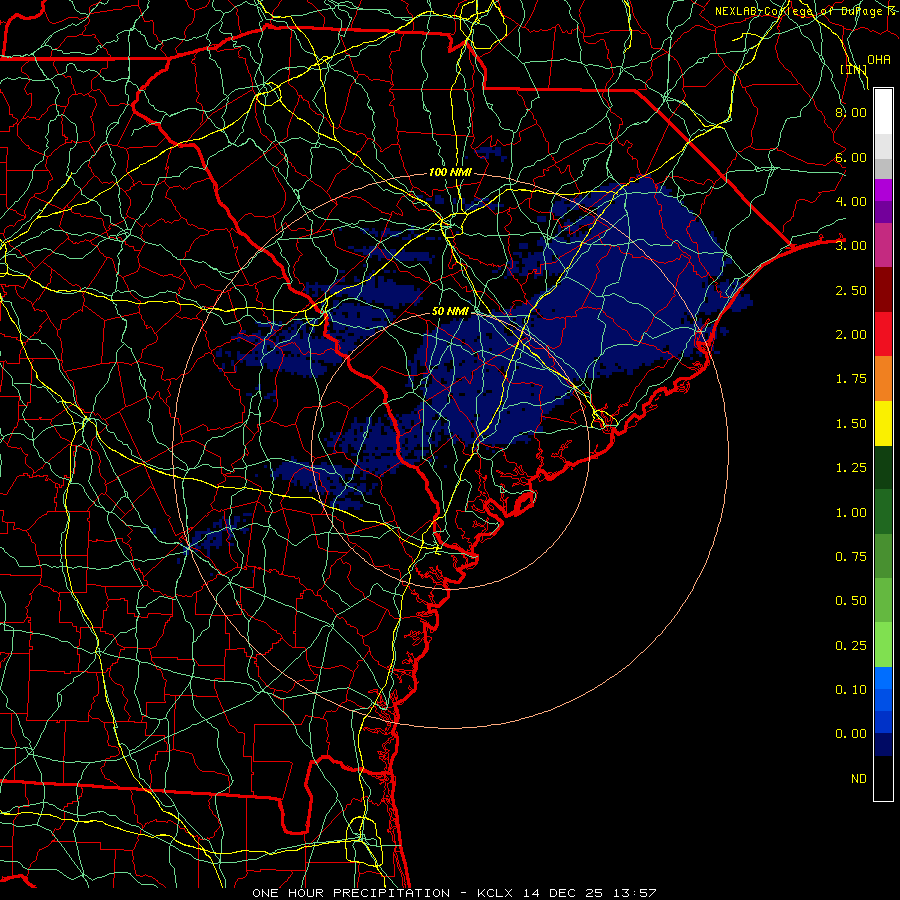Screen dimensions: 900x900
Task: Click the 0.25 legend value
Action: click(851, 646)
